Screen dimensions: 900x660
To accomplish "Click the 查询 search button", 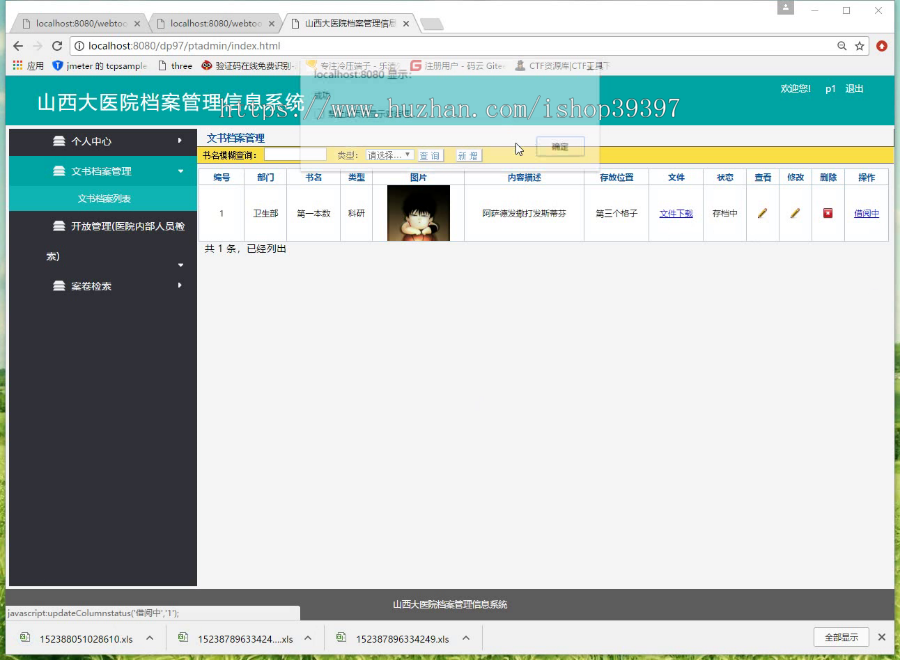I will pyautogui.click(x=429, y=156).
